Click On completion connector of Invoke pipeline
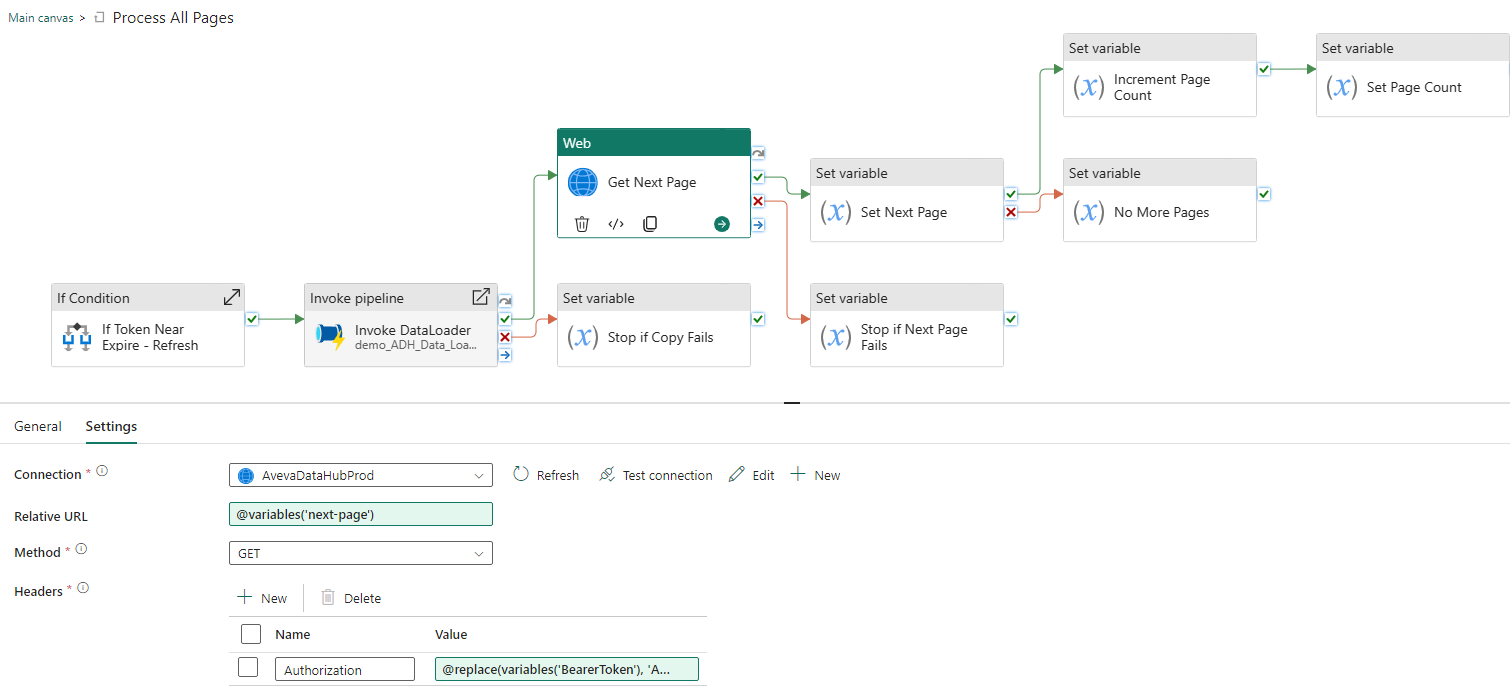The width and height of the screenshot is (1510, 693). point(505,354)
